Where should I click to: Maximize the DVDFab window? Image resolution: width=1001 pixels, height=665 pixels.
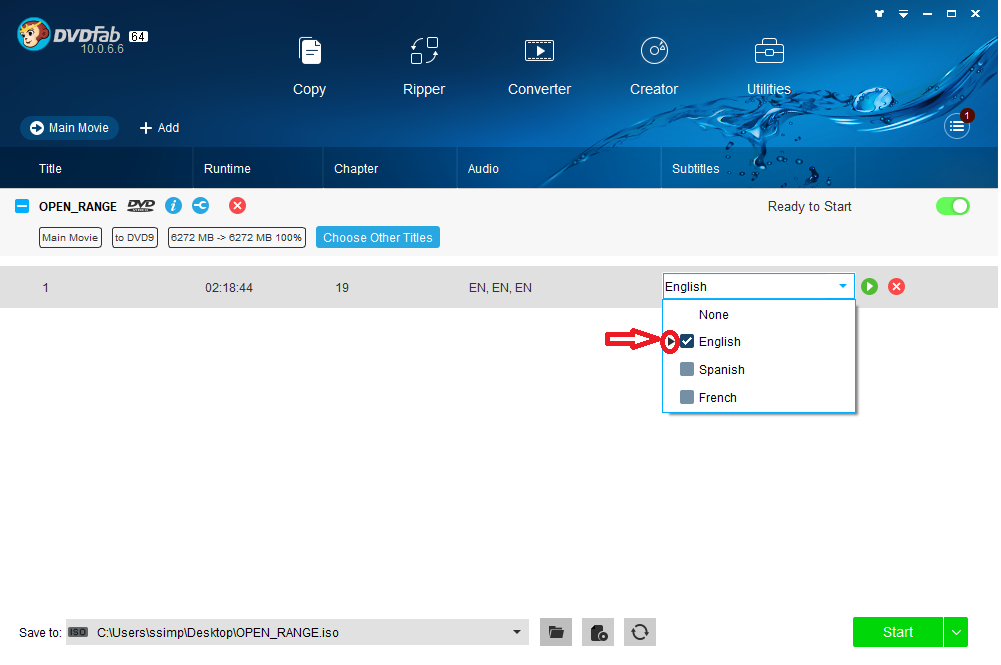[x=951, y=13]
